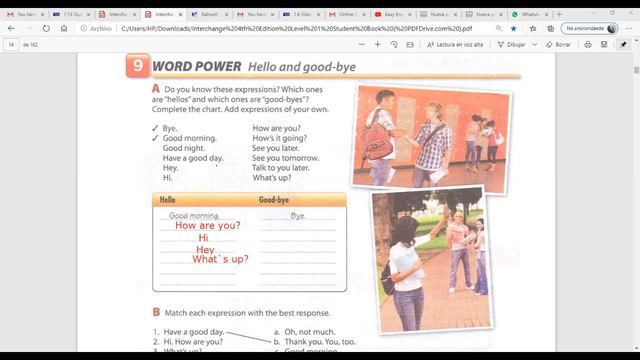Rotate the PDF page
Viewport: 640px width, 360px height.
click(x=394, y=44)
